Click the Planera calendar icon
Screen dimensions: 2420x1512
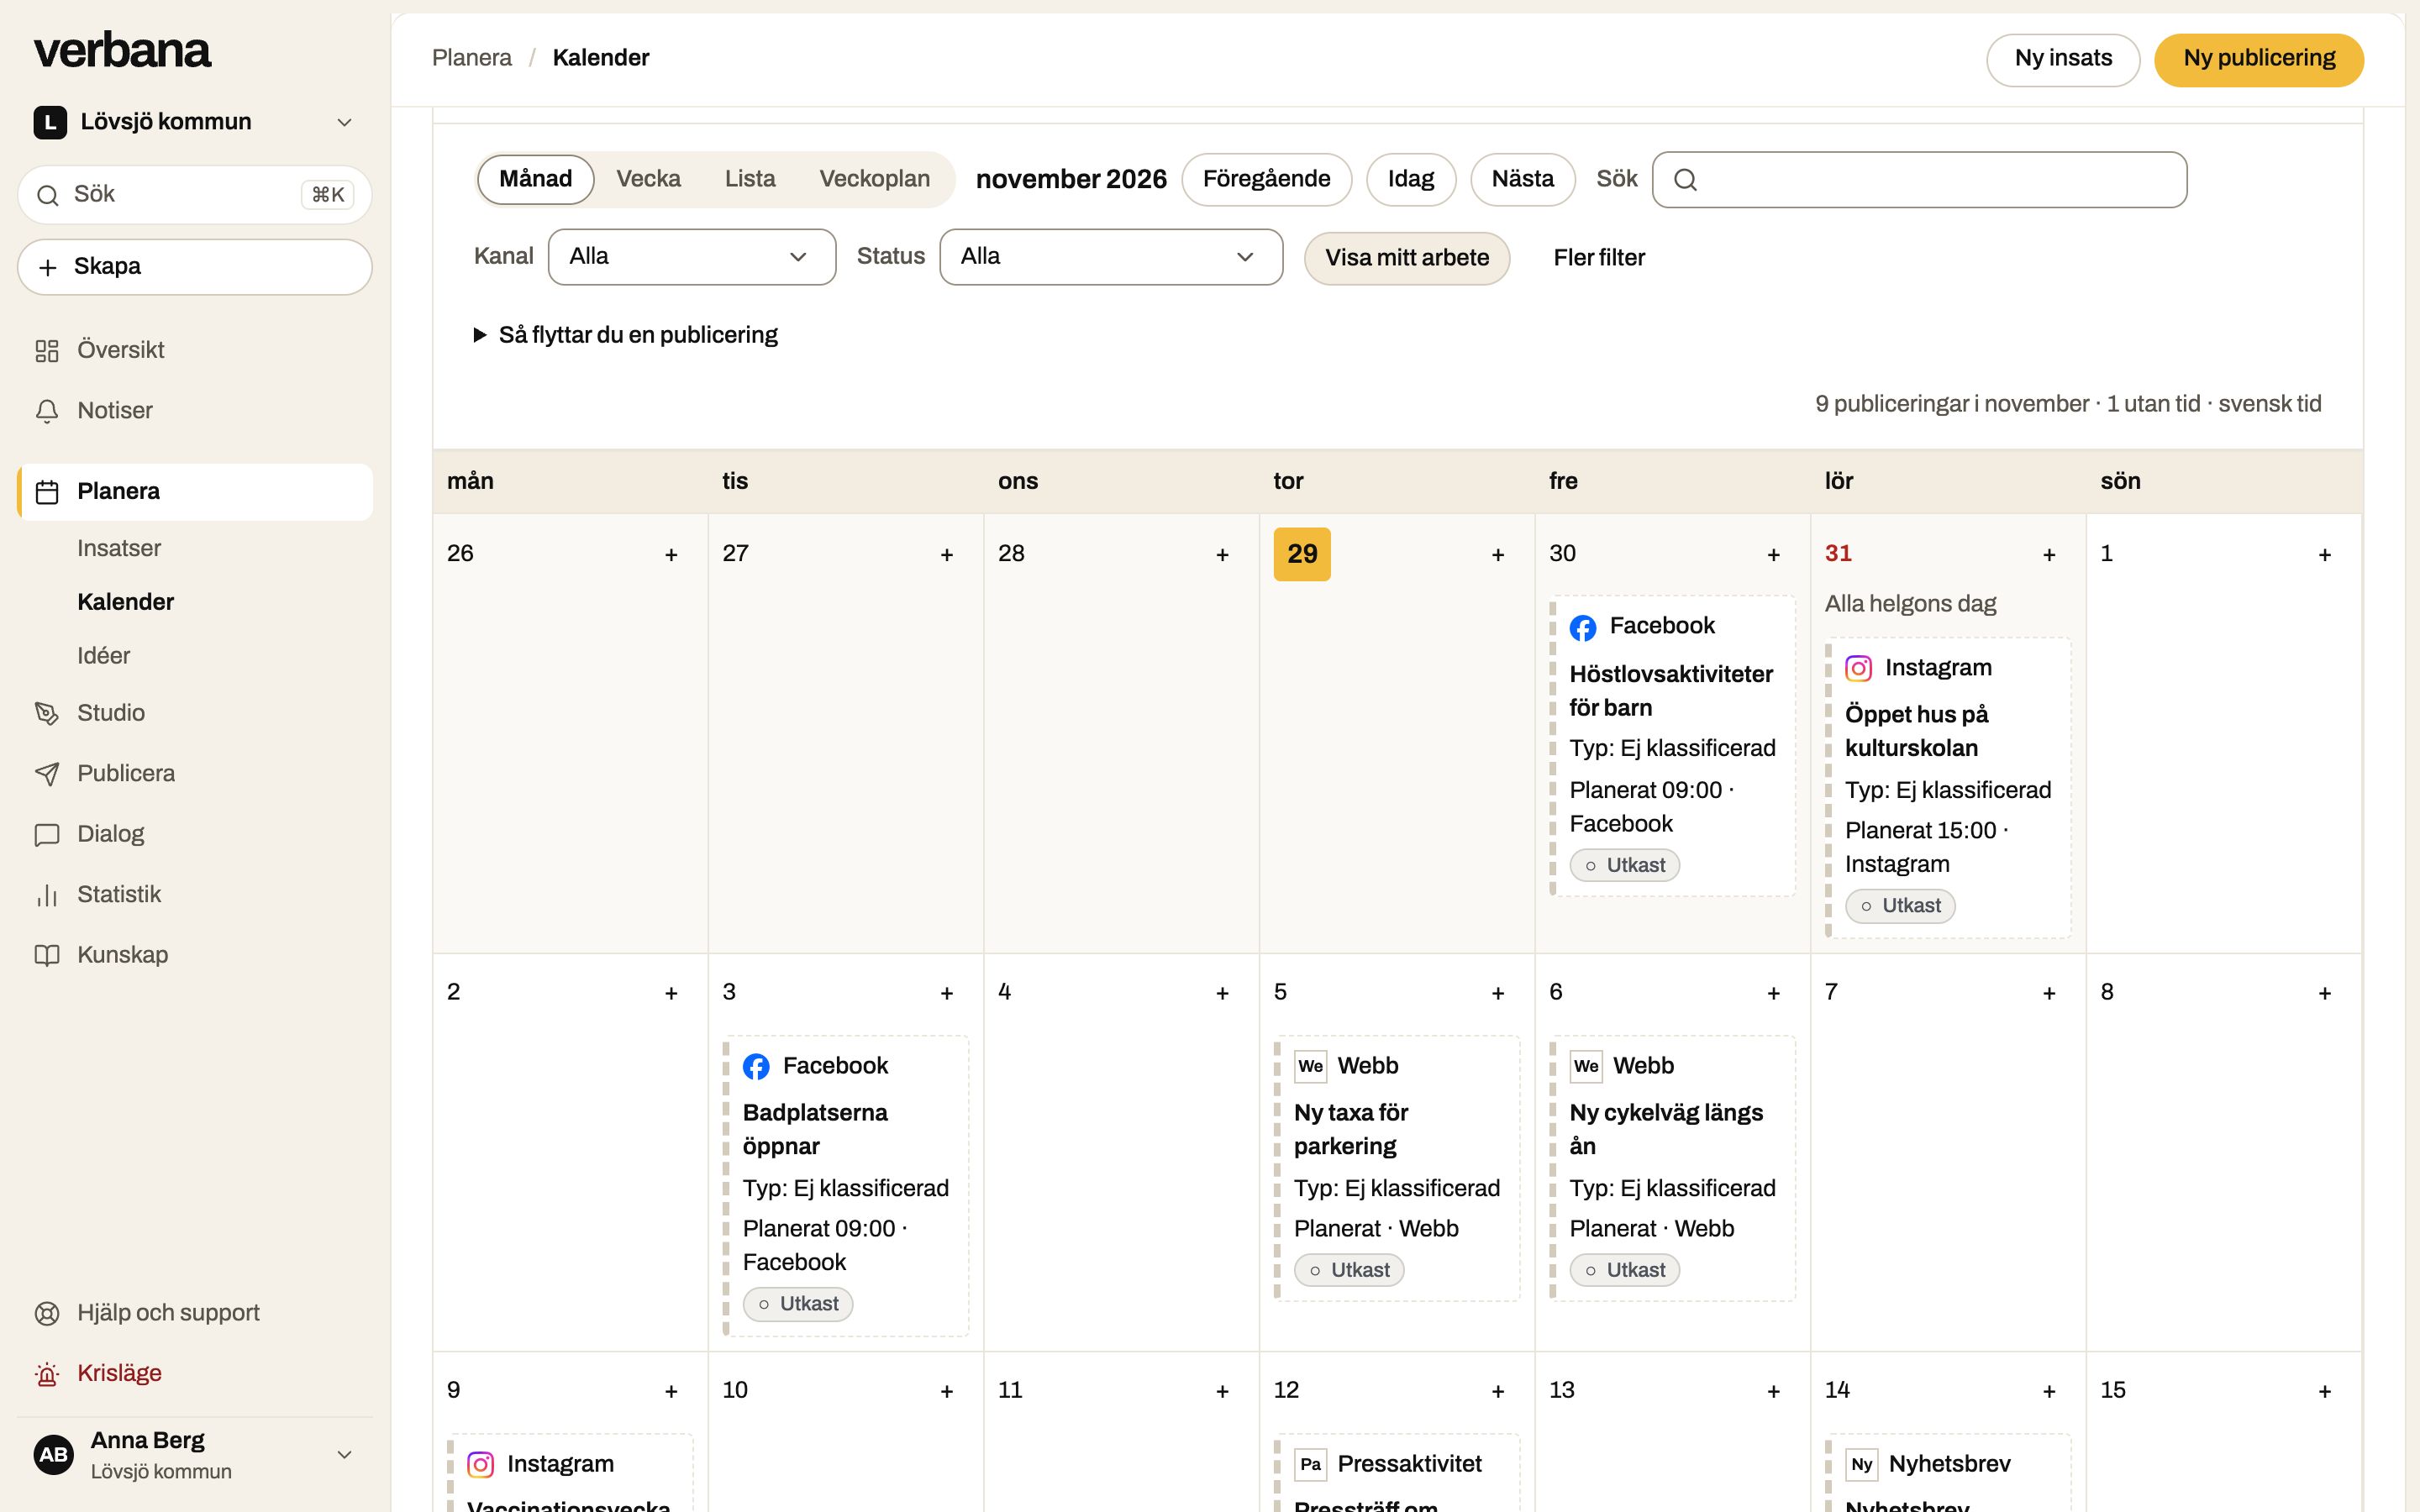pyautogui.click(x=47, y=492)
